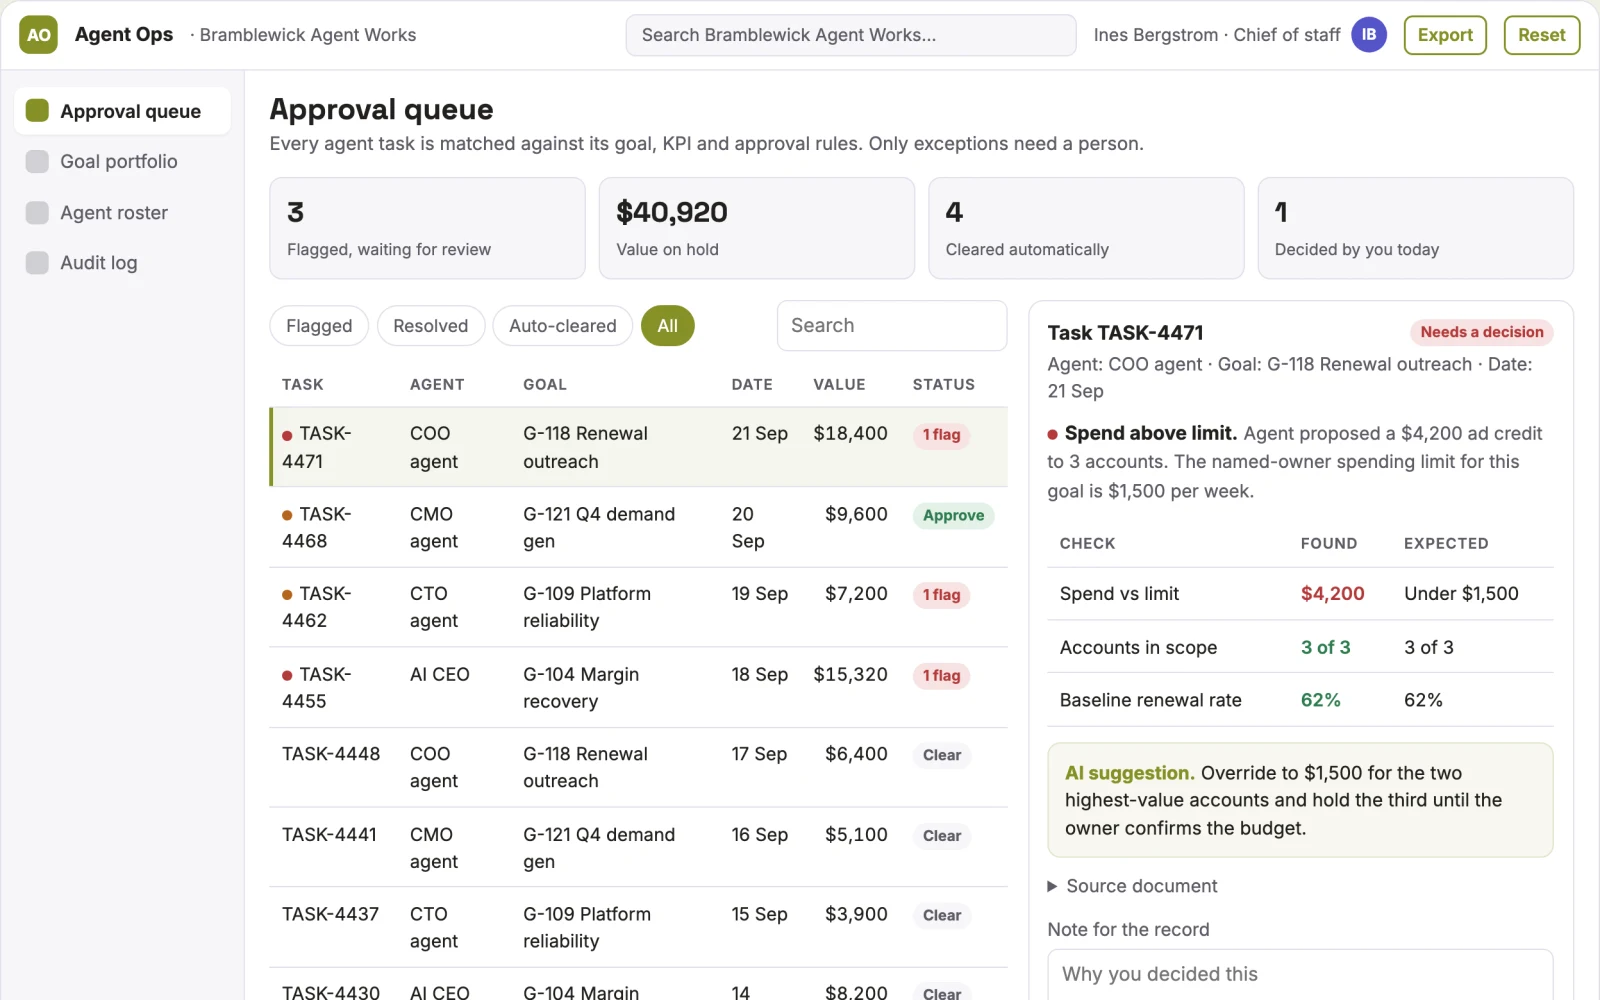Image resolution: width=1600 pixels, height=1000 pixels.
Task: Click the $40,920 Value on hold card
Action: coord(757,228)
